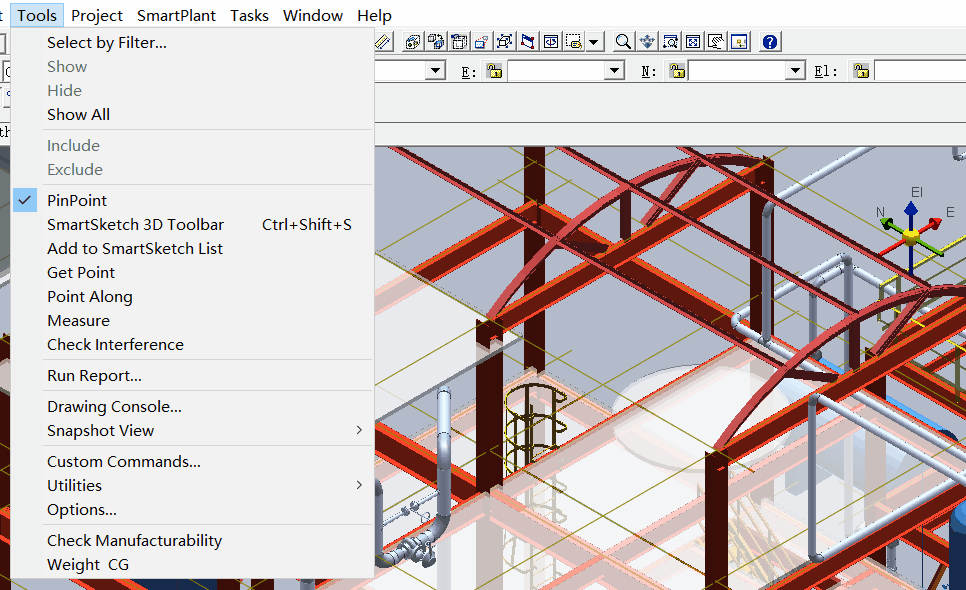
Task: Open the Project menu
Action: click(97, 15)
